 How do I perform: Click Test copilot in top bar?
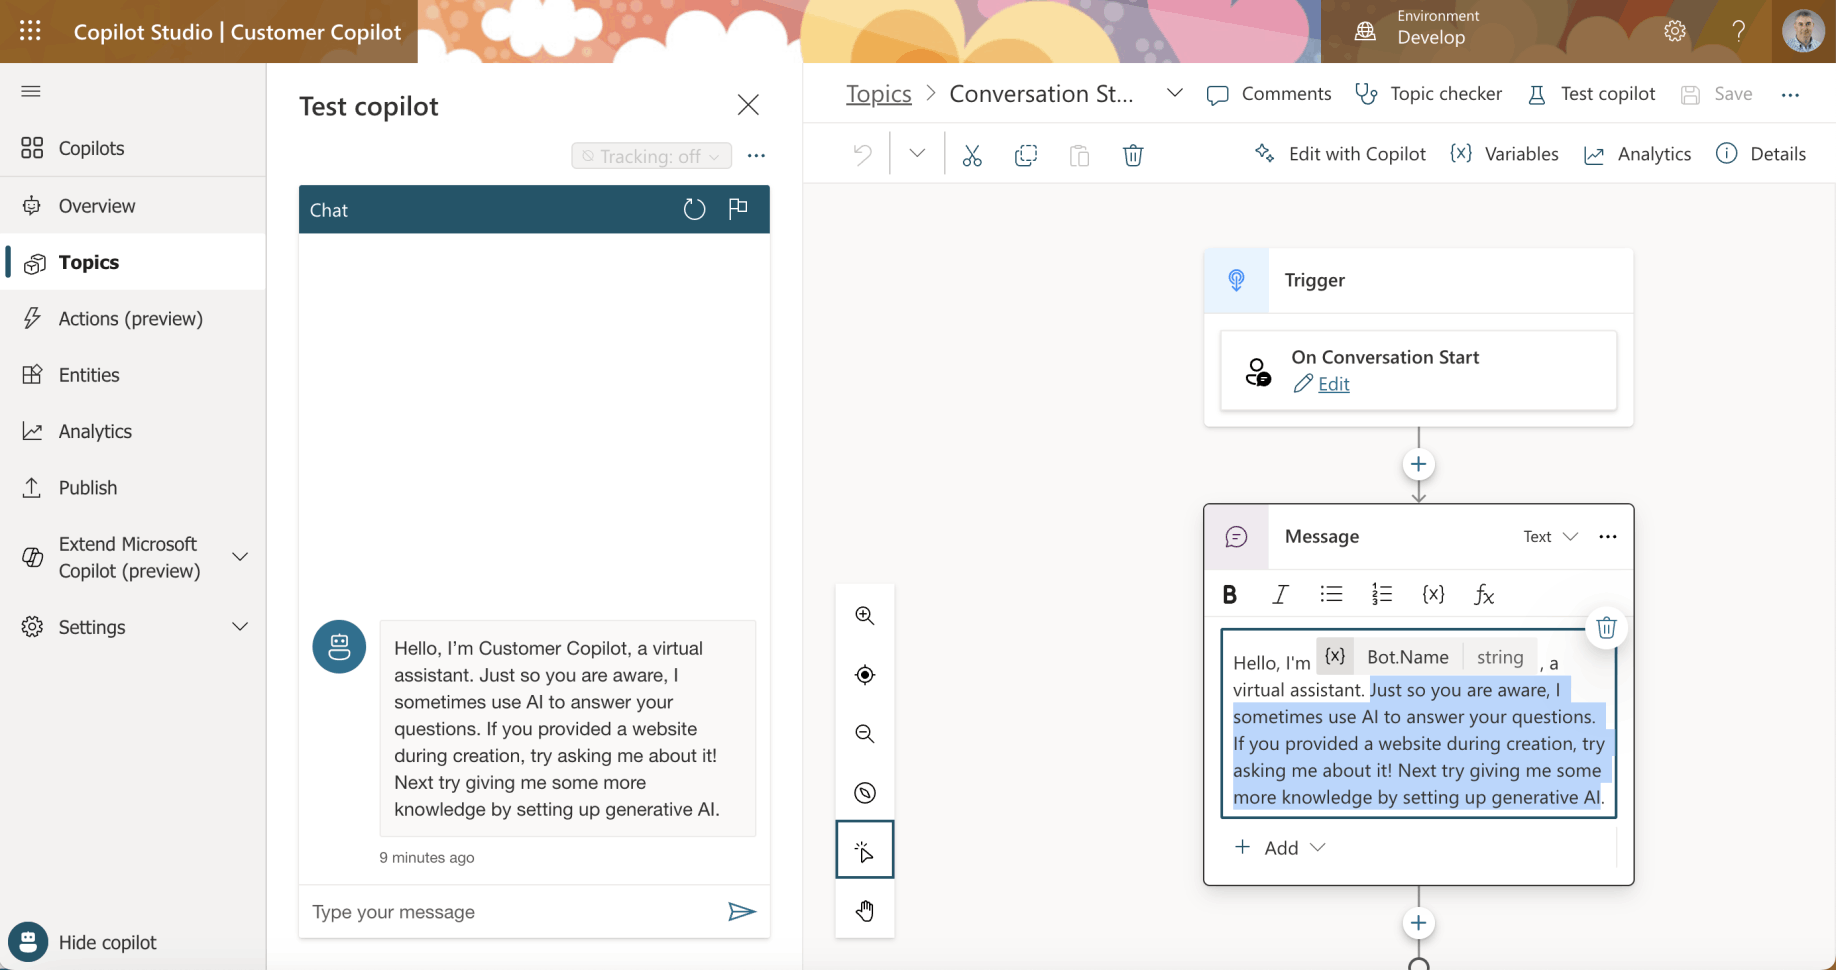[1591, 94]
